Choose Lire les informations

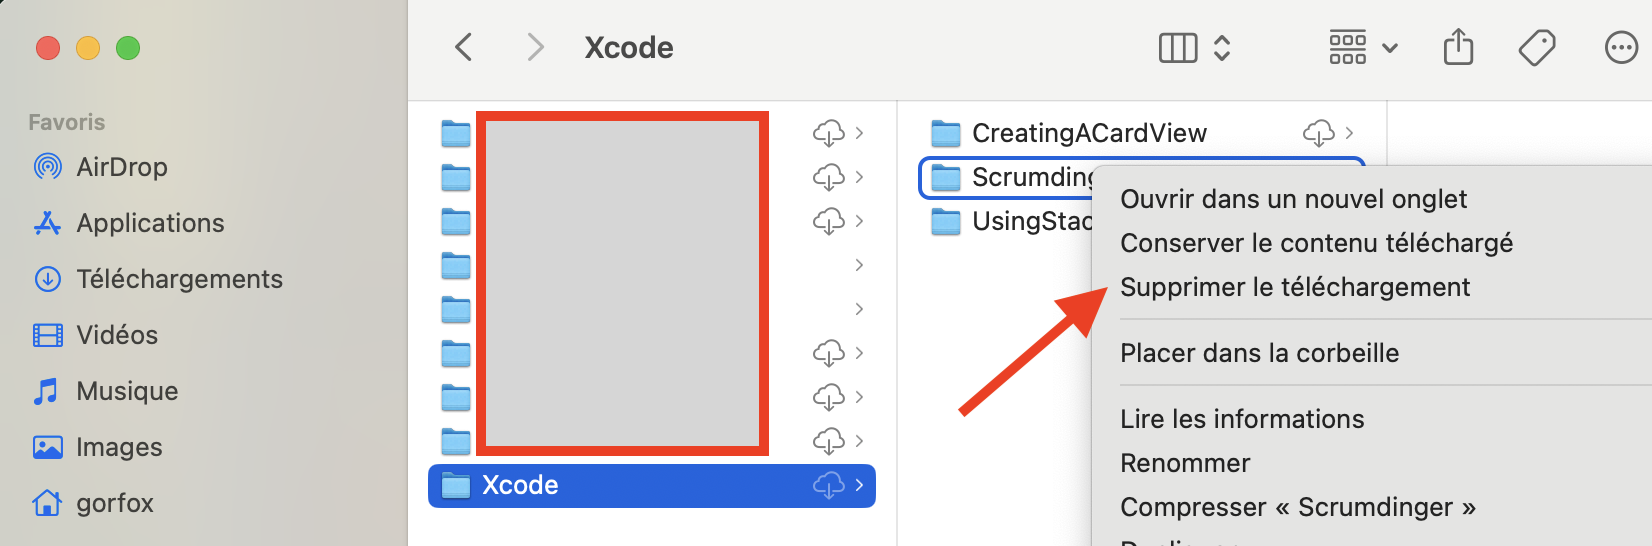tap(1242, 419)
